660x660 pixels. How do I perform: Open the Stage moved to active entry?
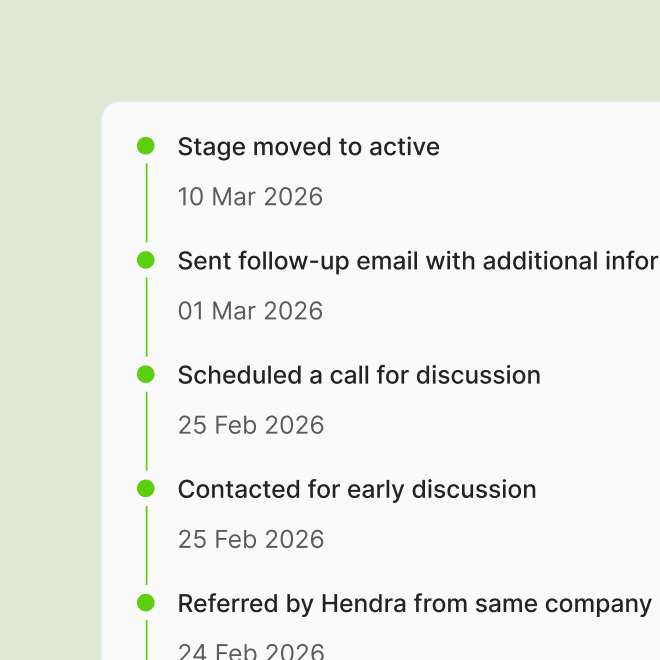coord(309,147)
